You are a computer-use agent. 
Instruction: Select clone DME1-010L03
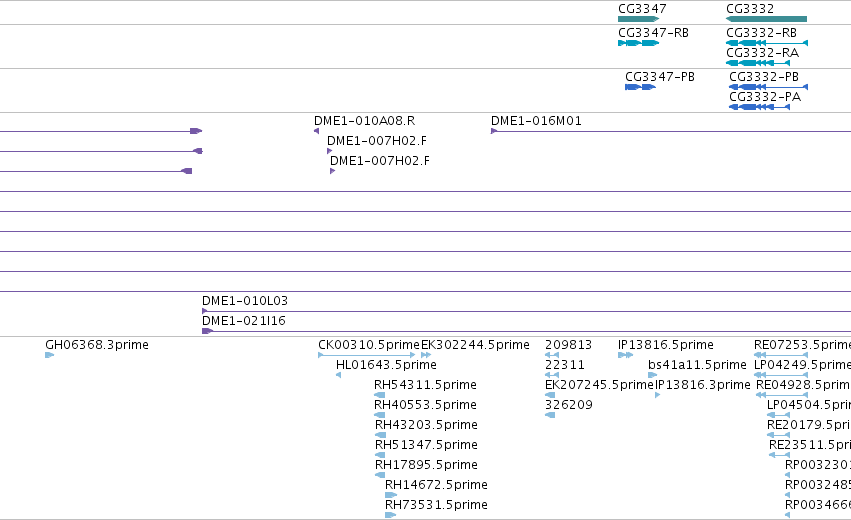(x=245, y=301)
